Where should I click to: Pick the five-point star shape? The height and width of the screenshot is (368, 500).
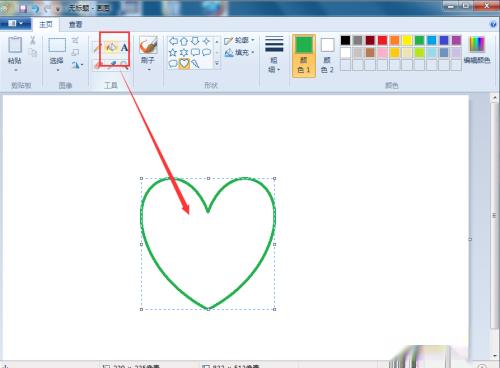pos(173,52)
